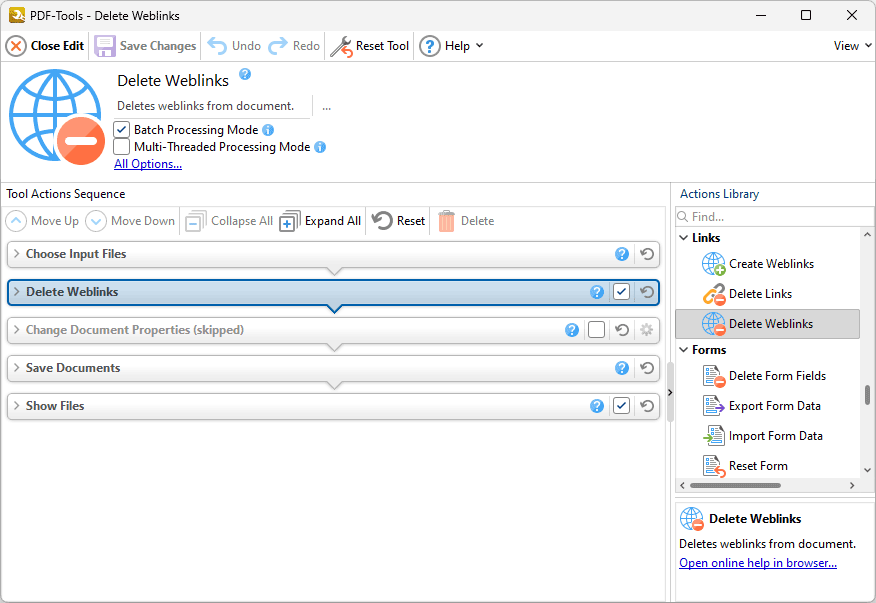The image size is (876, 603).
Task: Click the Actions Library horizontal scrollbar
Action: pyautogui.click(x=735, y=486)
